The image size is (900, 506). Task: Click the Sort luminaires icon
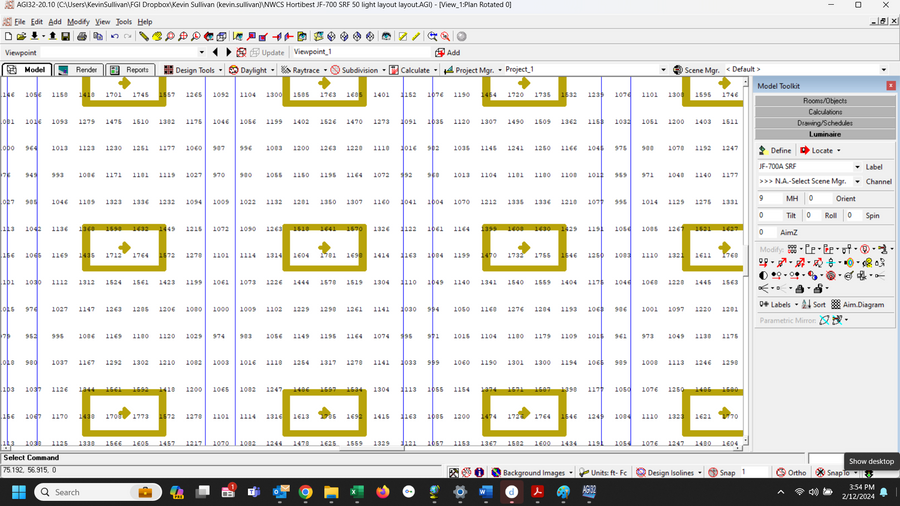pyautogui.click(x=813, y=304)
